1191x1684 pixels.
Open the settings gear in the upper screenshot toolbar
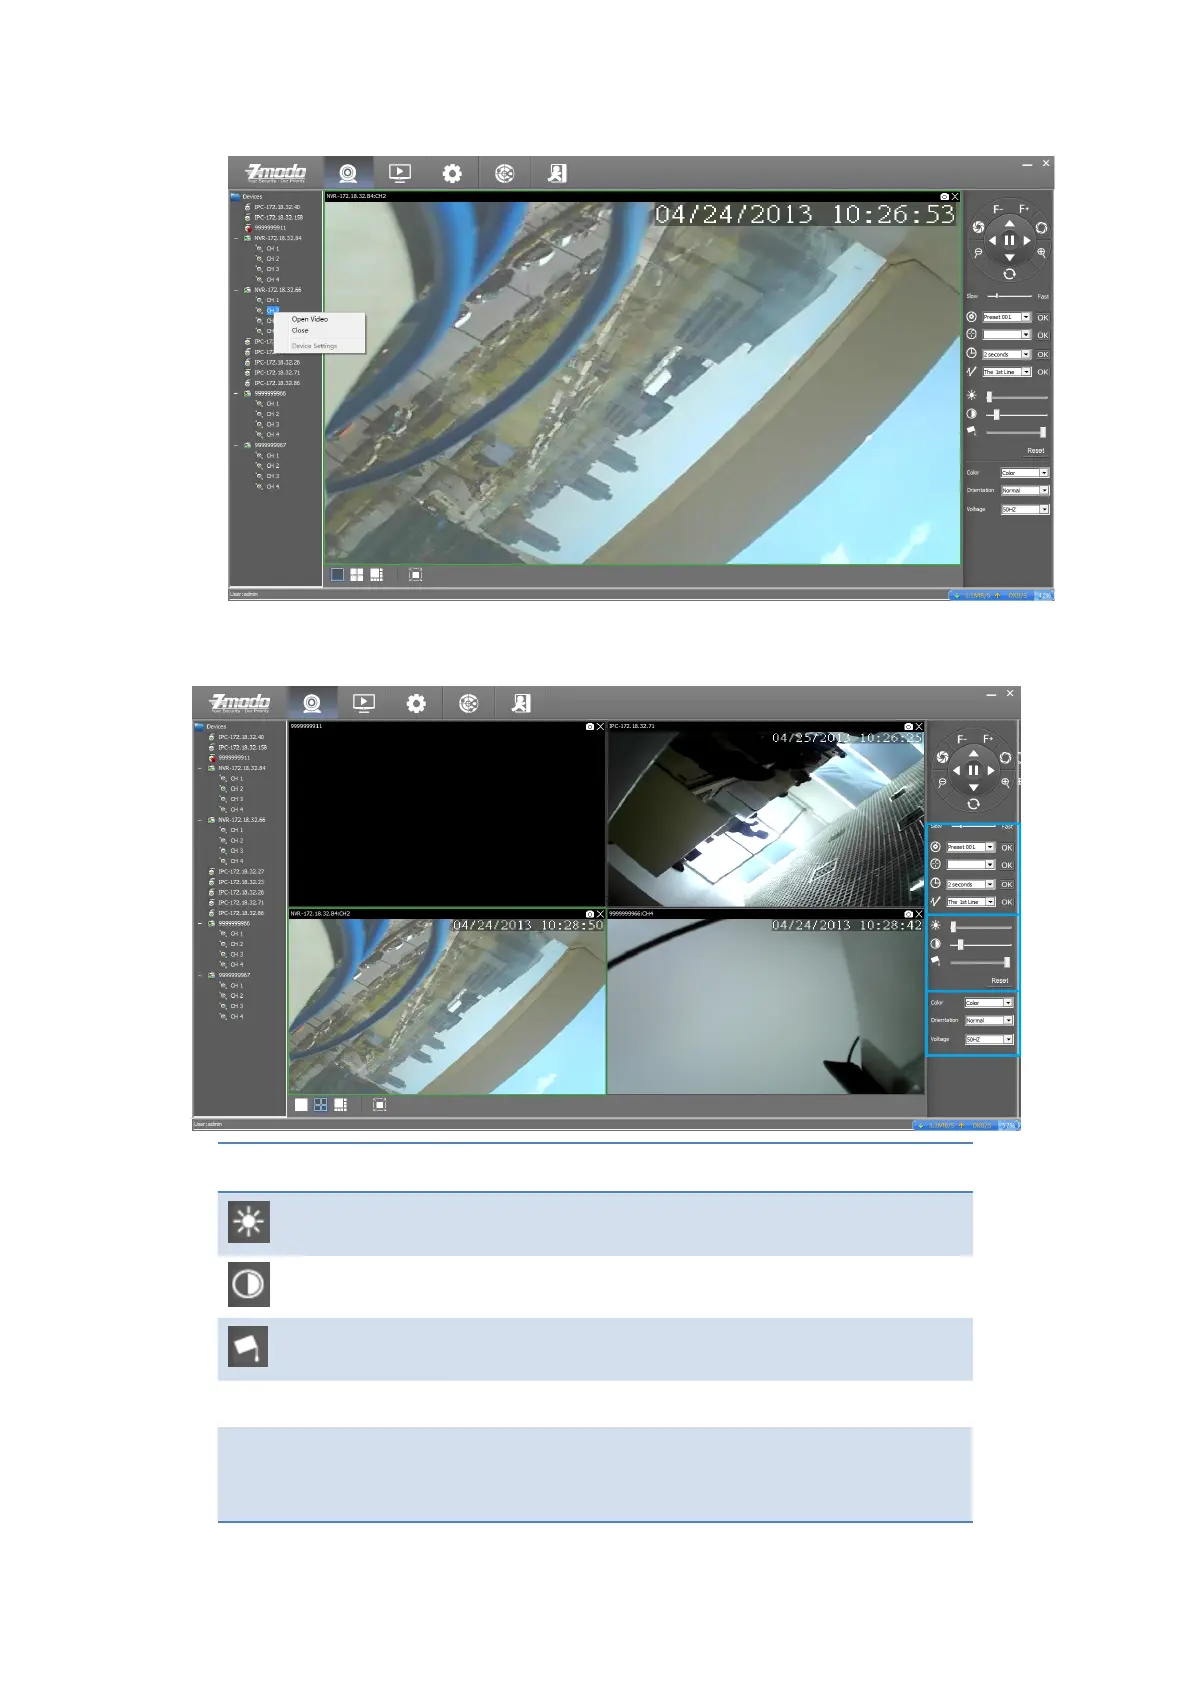pyautogui.click(x=452, y=174)
